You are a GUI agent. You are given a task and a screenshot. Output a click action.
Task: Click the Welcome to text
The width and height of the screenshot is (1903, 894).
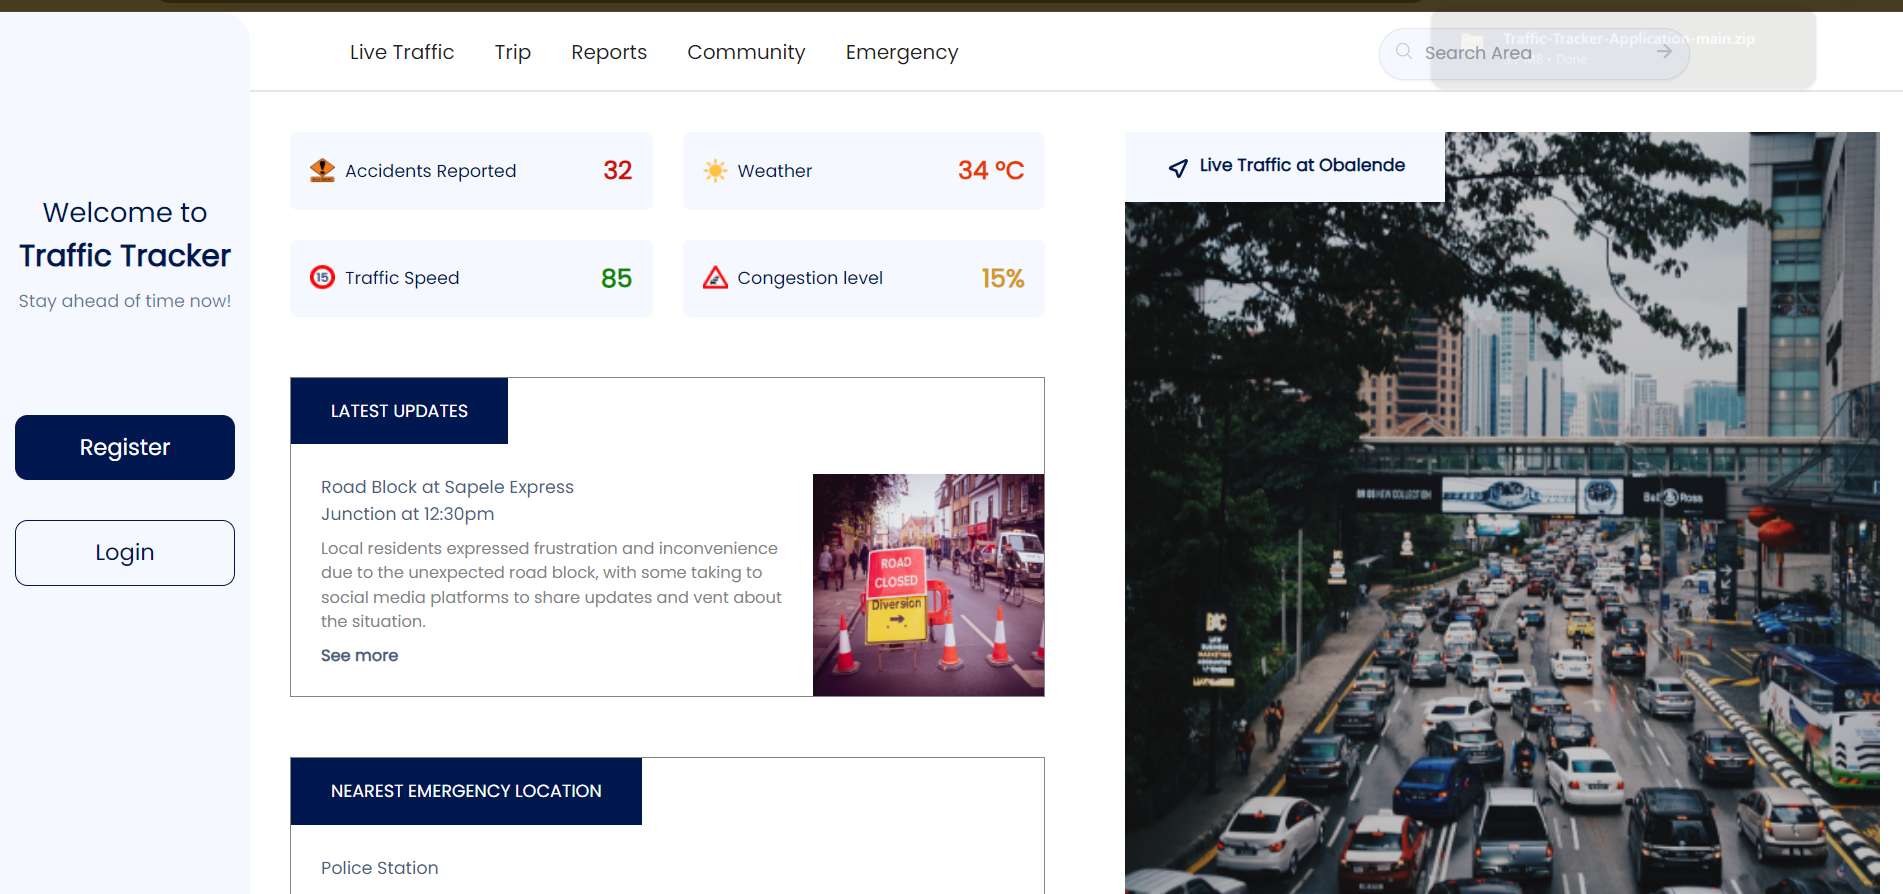click(x=125, y=212)
